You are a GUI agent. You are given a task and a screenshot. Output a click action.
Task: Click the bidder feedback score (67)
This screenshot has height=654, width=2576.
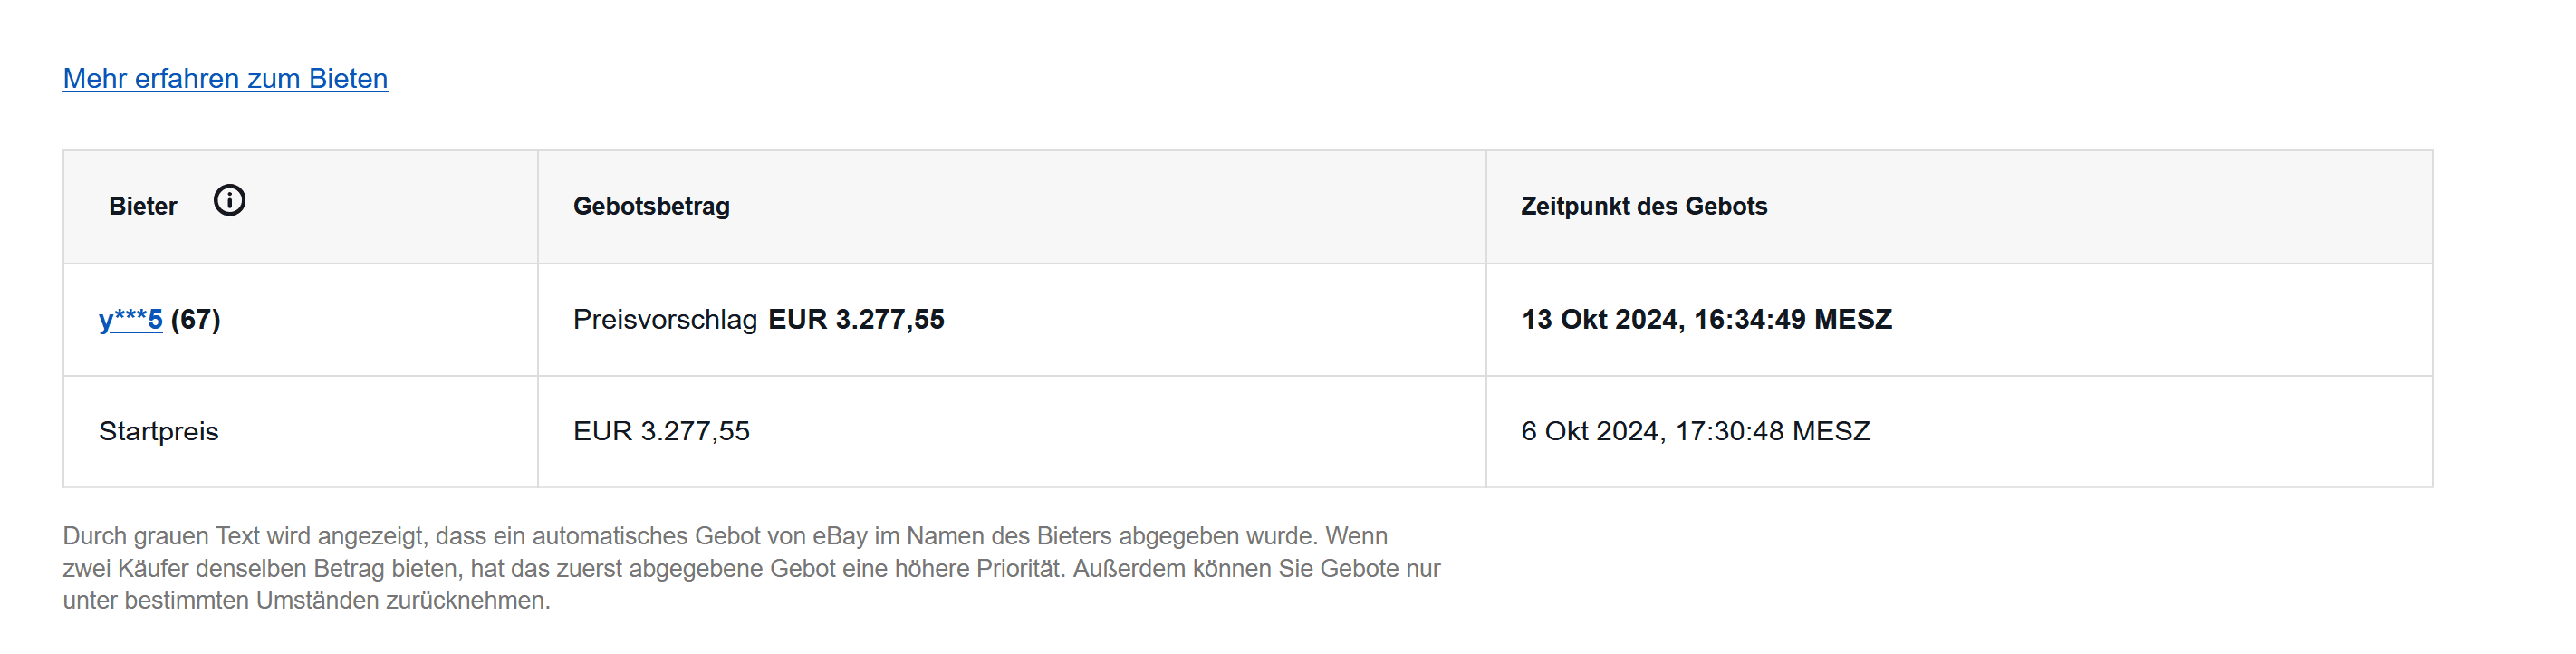[196, 320]
